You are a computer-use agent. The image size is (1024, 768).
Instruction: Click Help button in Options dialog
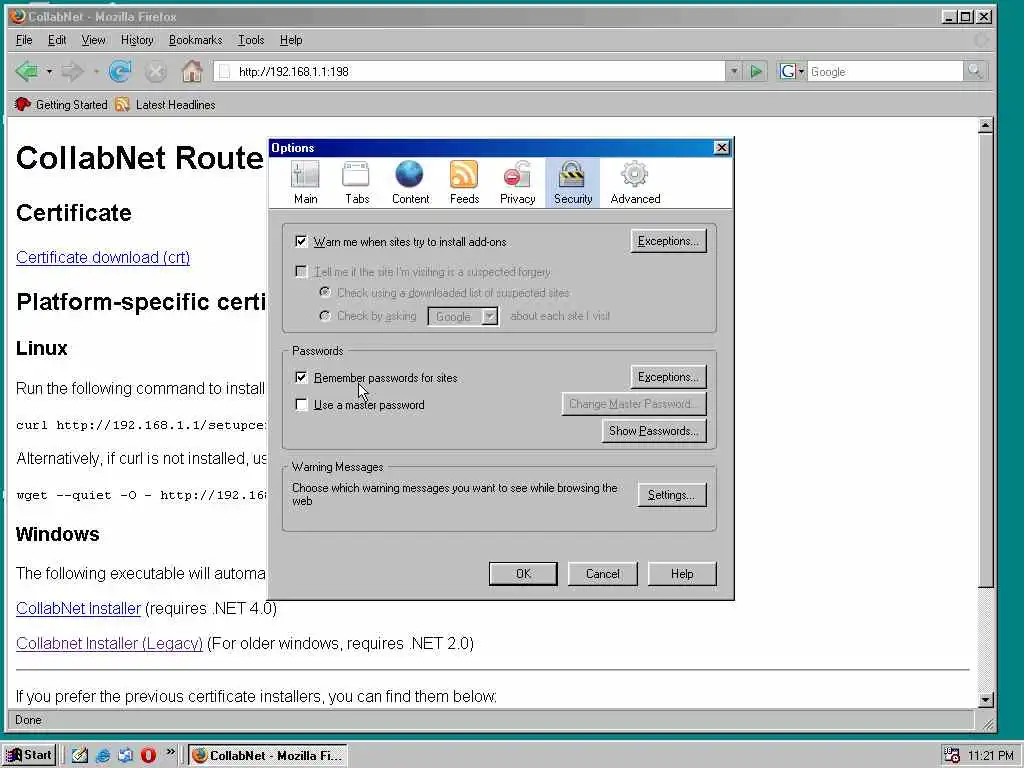pyautogui.click(x=682, y=574)
